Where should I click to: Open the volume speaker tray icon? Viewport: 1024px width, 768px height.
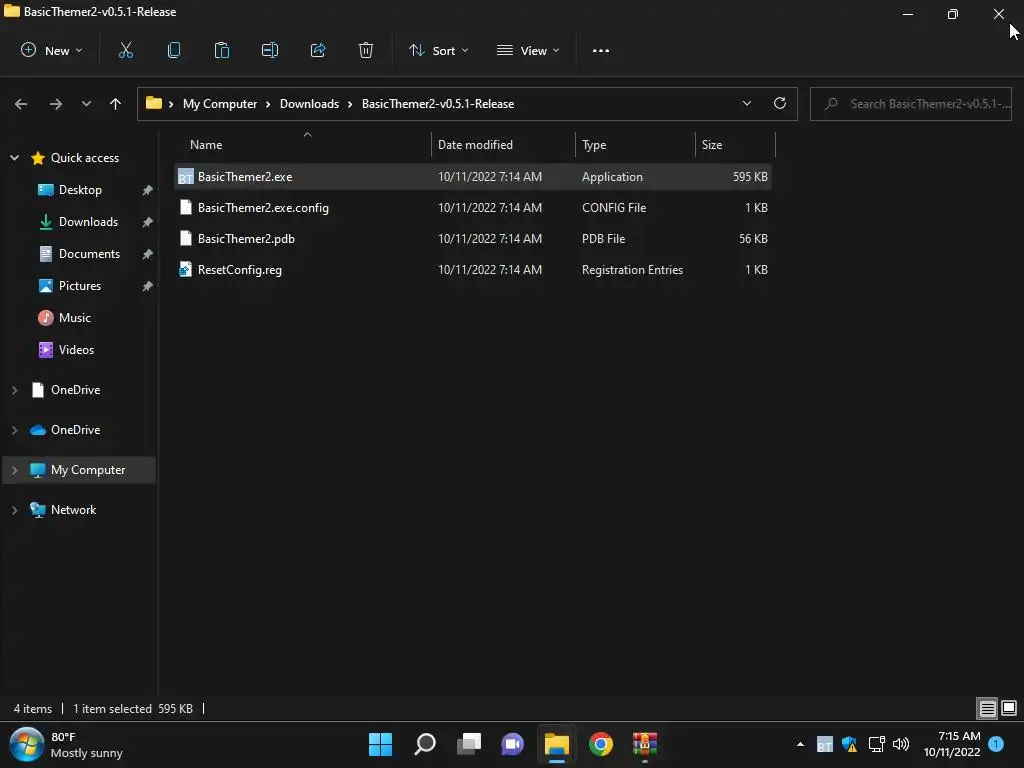tap(901, 744)
